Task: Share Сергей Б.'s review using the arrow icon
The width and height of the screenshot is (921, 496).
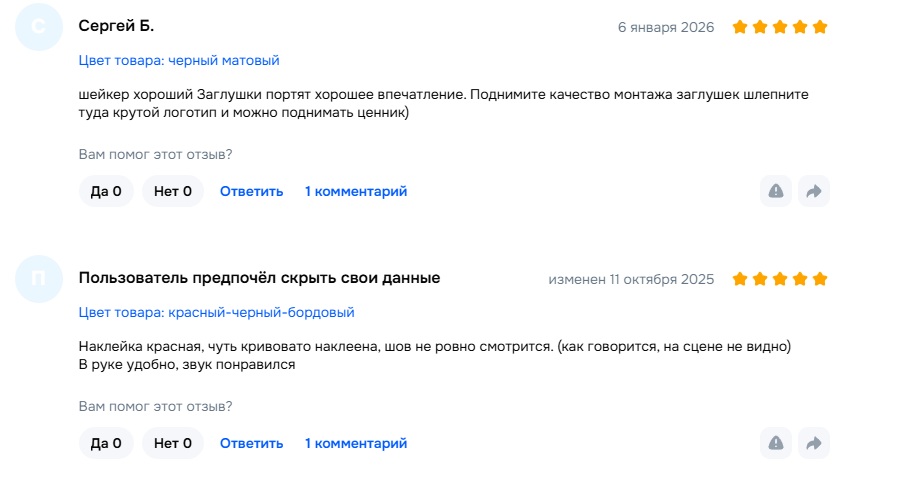Action: pyautogui.click(x=814, y=191)
